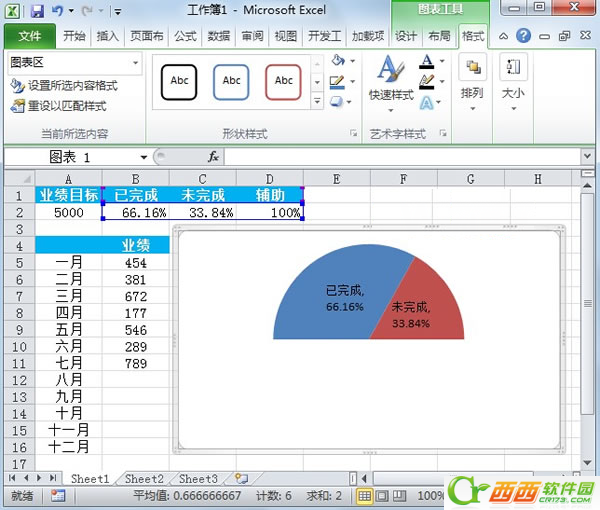Switch to Page Break Preview in status bar

pos(399,496)
